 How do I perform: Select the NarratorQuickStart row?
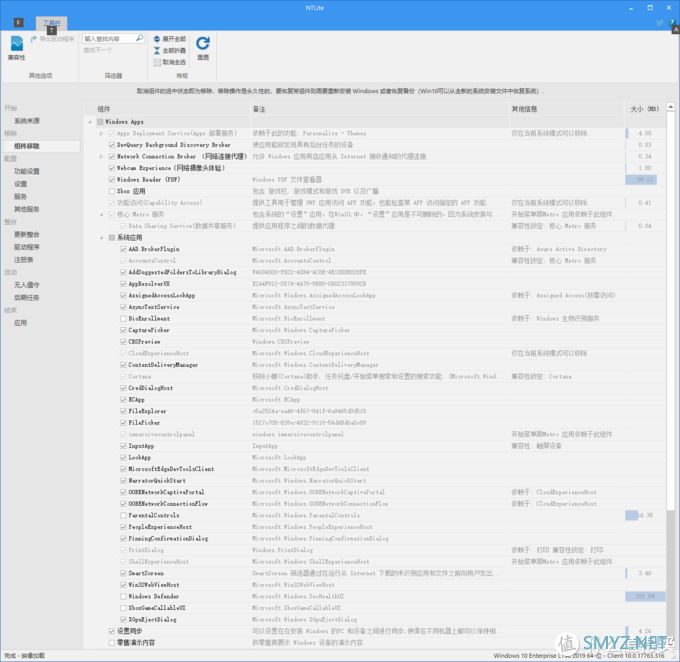(x=375, y=481)
